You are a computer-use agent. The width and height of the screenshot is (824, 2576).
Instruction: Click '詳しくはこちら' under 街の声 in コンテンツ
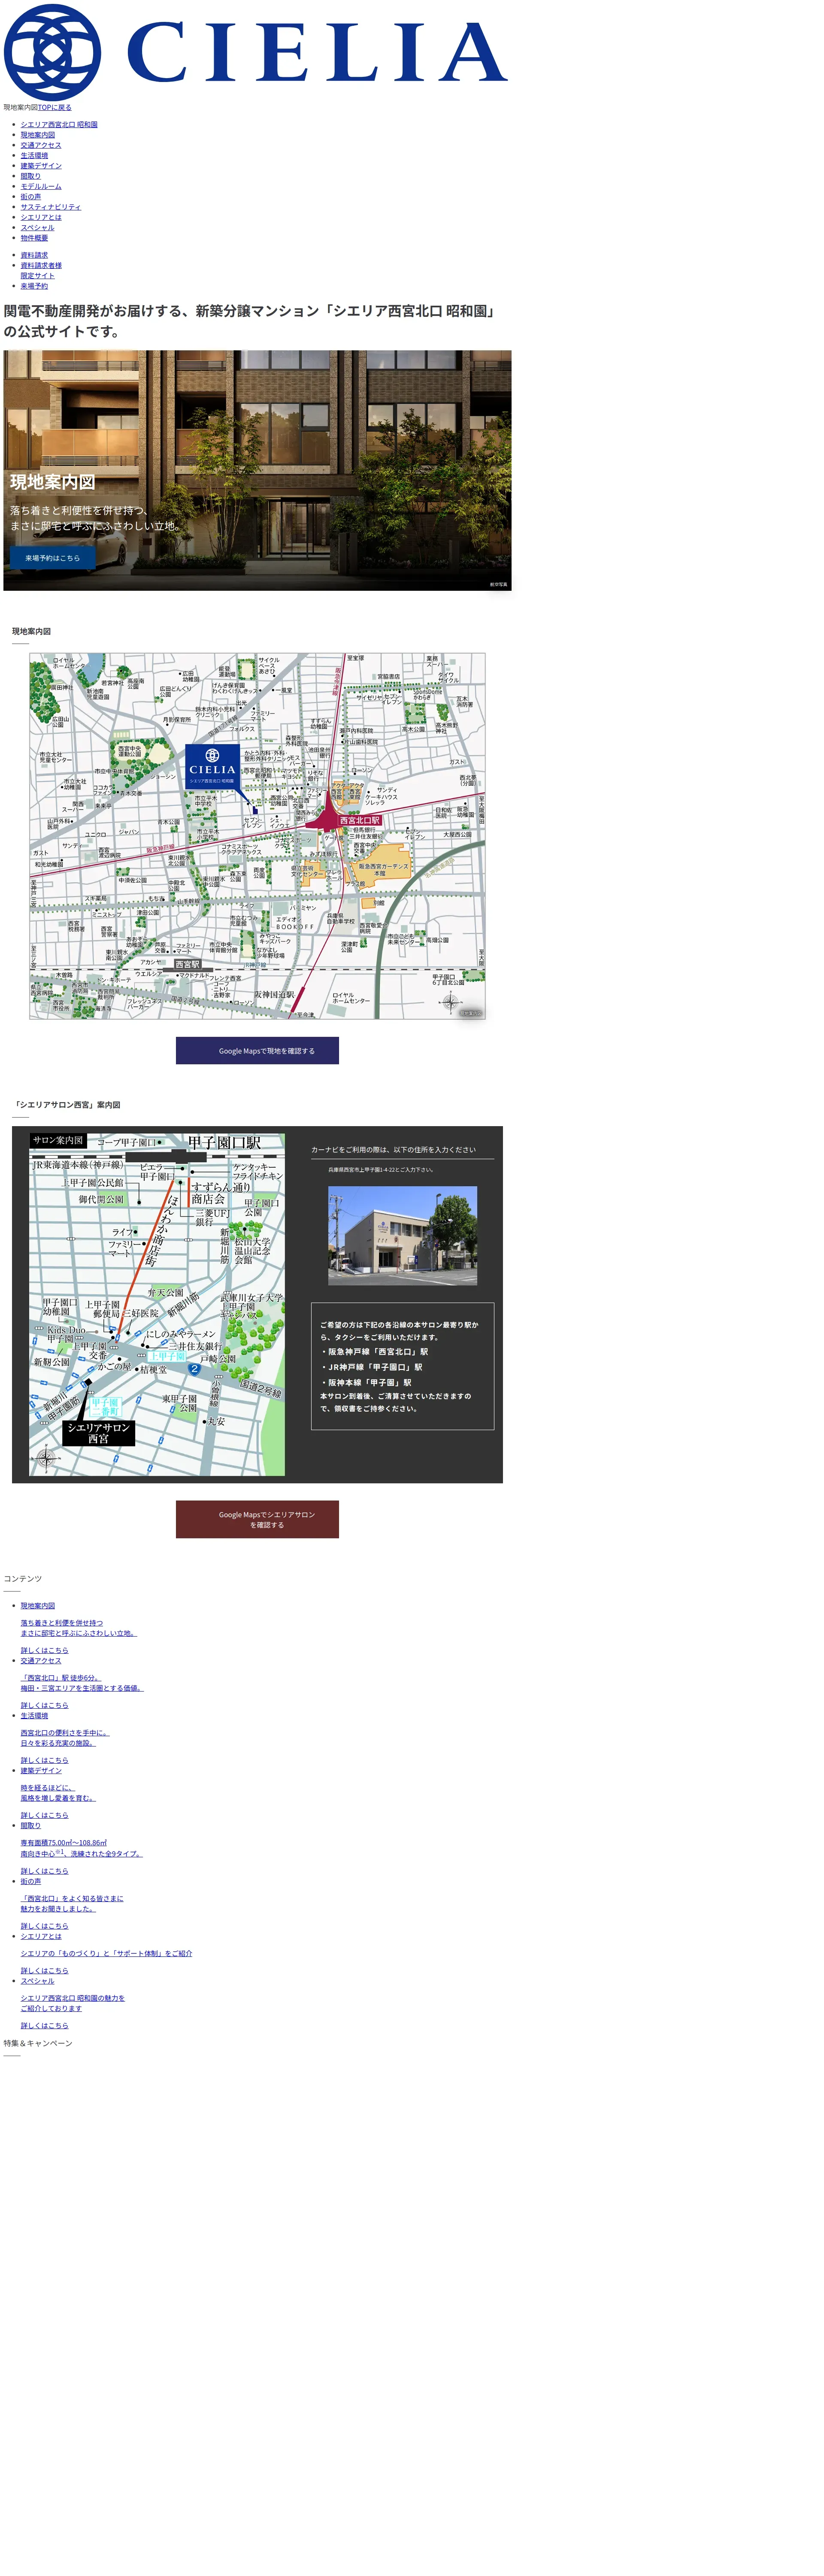coord(45,1926)
